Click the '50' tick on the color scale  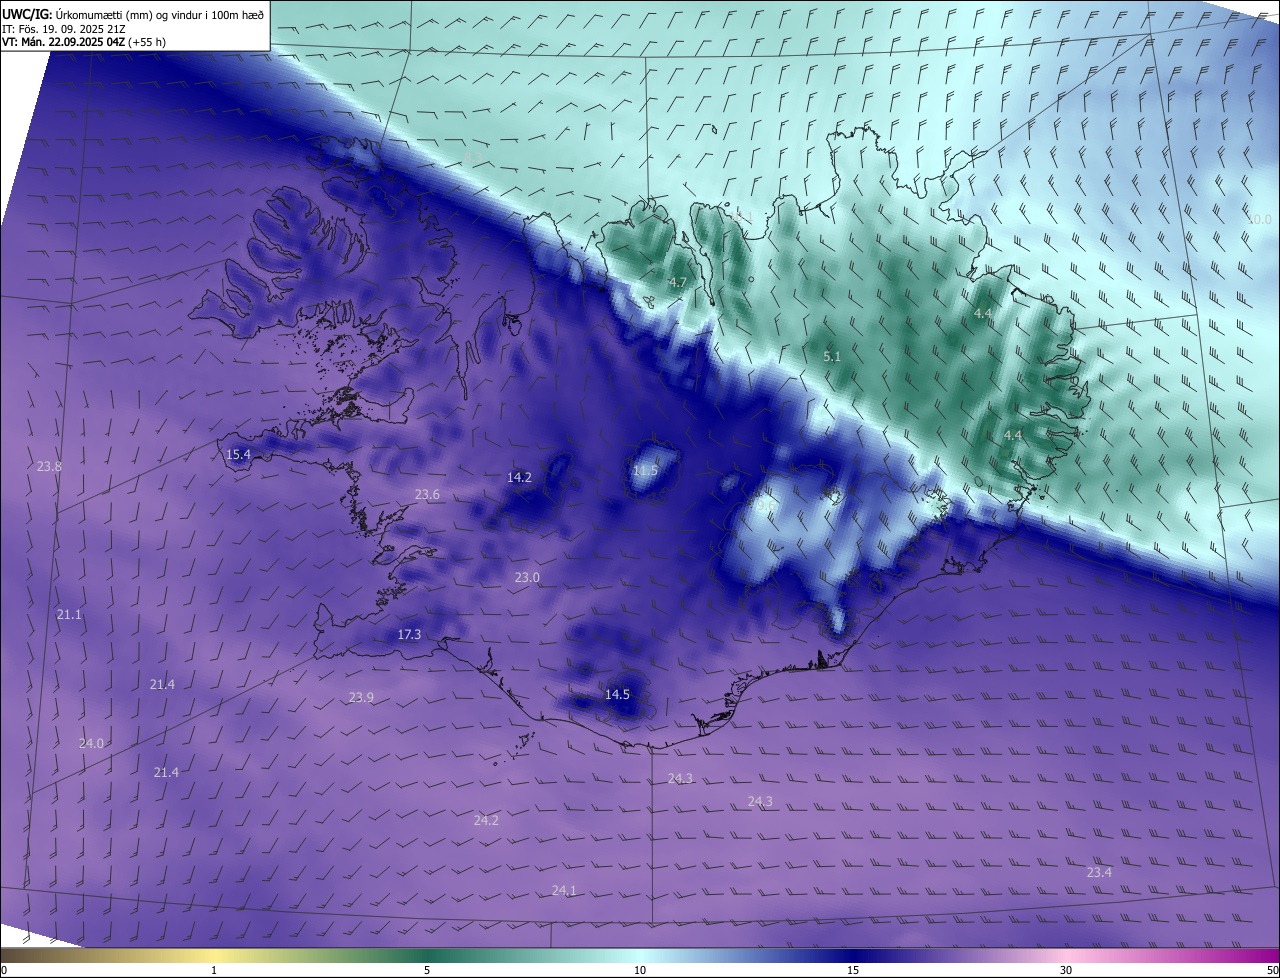pos(1272,970)
